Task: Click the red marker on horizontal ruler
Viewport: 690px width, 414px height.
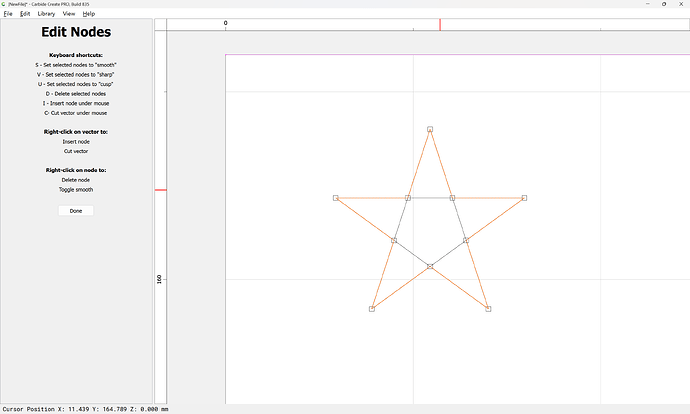Action: (440, 23)
